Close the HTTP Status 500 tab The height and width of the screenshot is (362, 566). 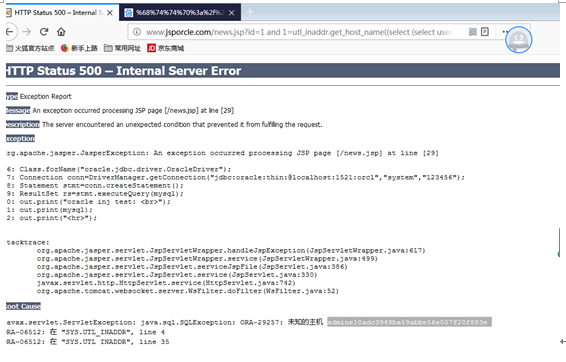(x=110, y=13)
